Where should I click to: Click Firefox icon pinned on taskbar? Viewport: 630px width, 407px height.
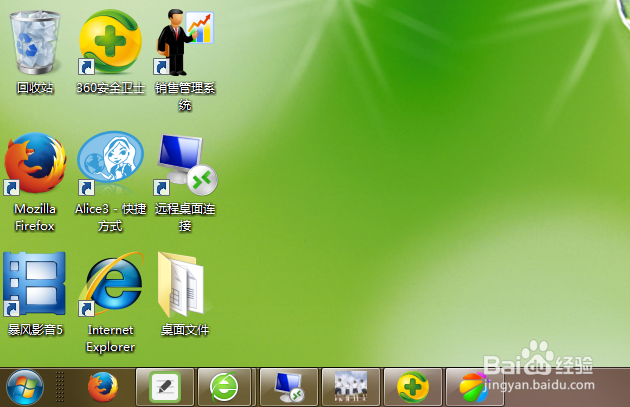[x=103, y=387]
